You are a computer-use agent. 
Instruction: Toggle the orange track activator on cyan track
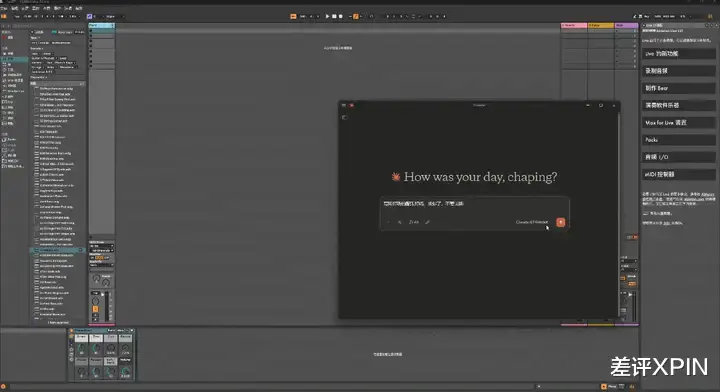point(96,309)
